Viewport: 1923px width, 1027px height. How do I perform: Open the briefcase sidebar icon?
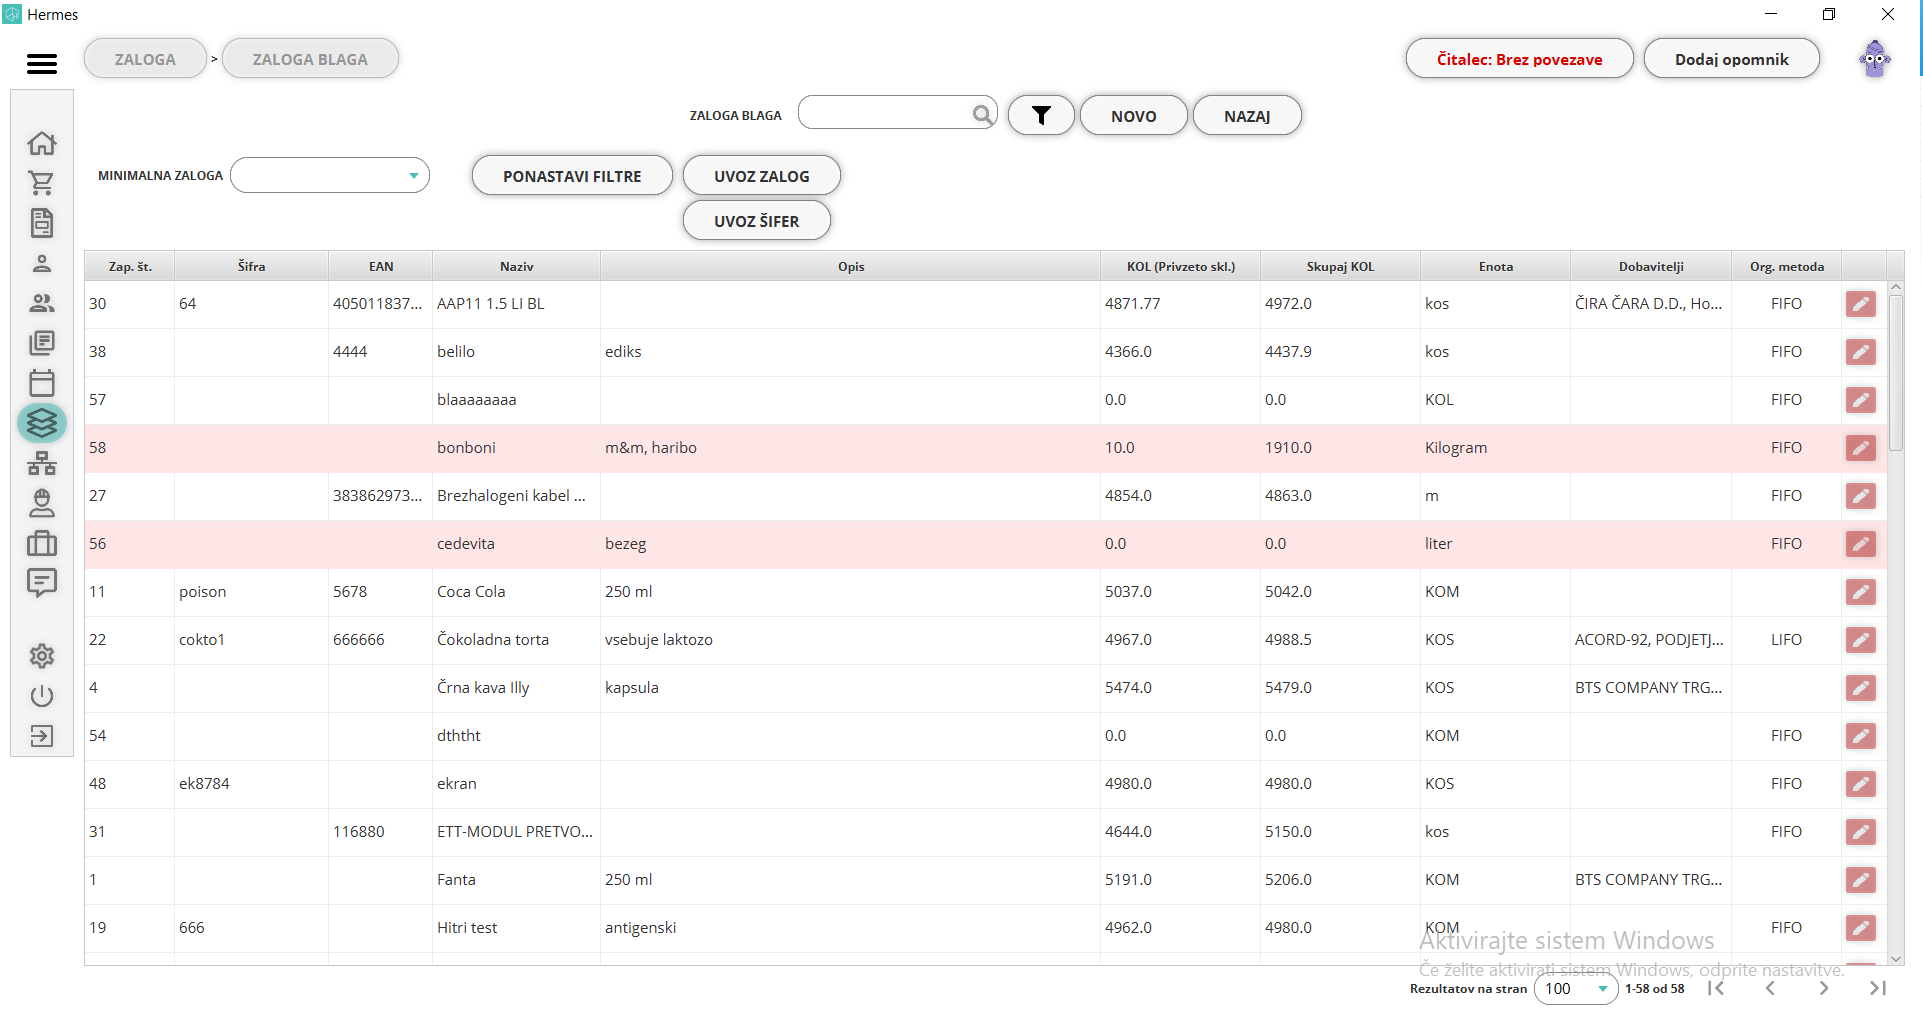coord(42,543)
